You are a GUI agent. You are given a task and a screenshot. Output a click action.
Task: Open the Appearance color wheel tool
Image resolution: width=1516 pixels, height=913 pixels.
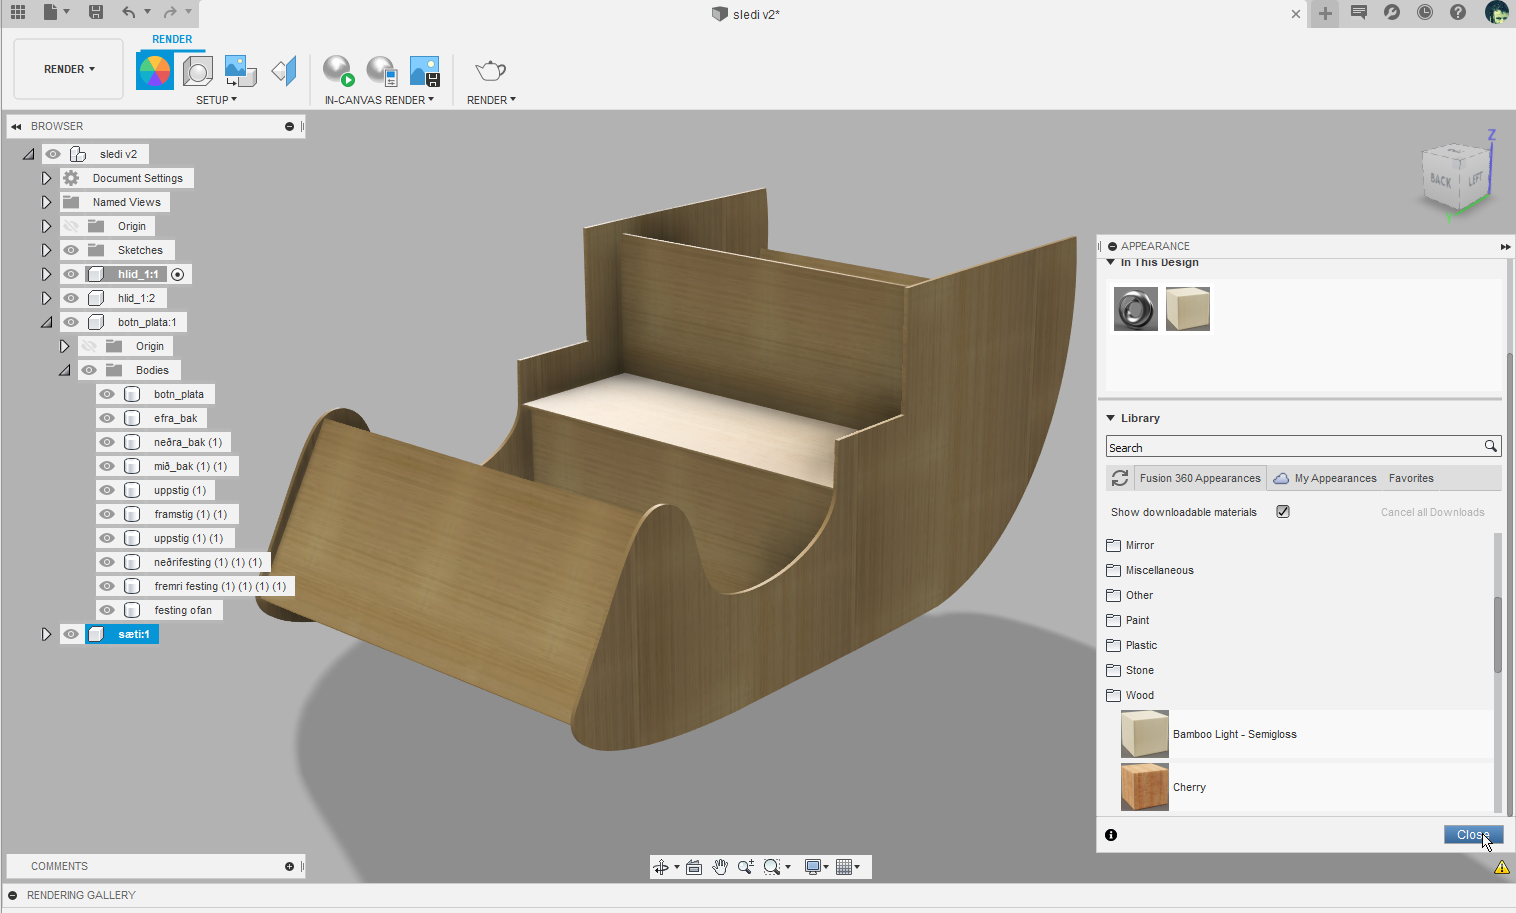click(155, 71)
